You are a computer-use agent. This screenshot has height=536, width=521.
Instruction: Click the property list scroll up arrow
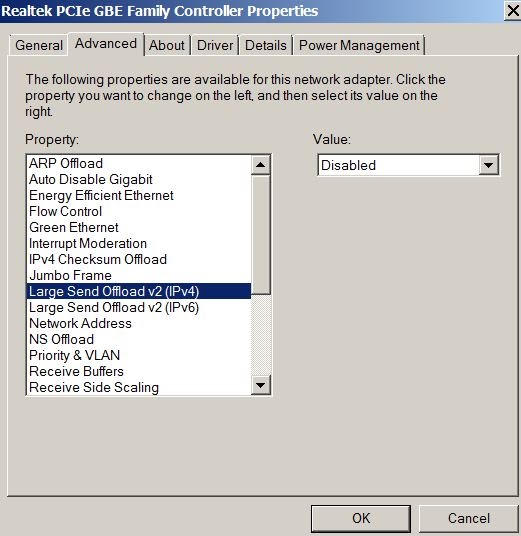click(260, 165)
